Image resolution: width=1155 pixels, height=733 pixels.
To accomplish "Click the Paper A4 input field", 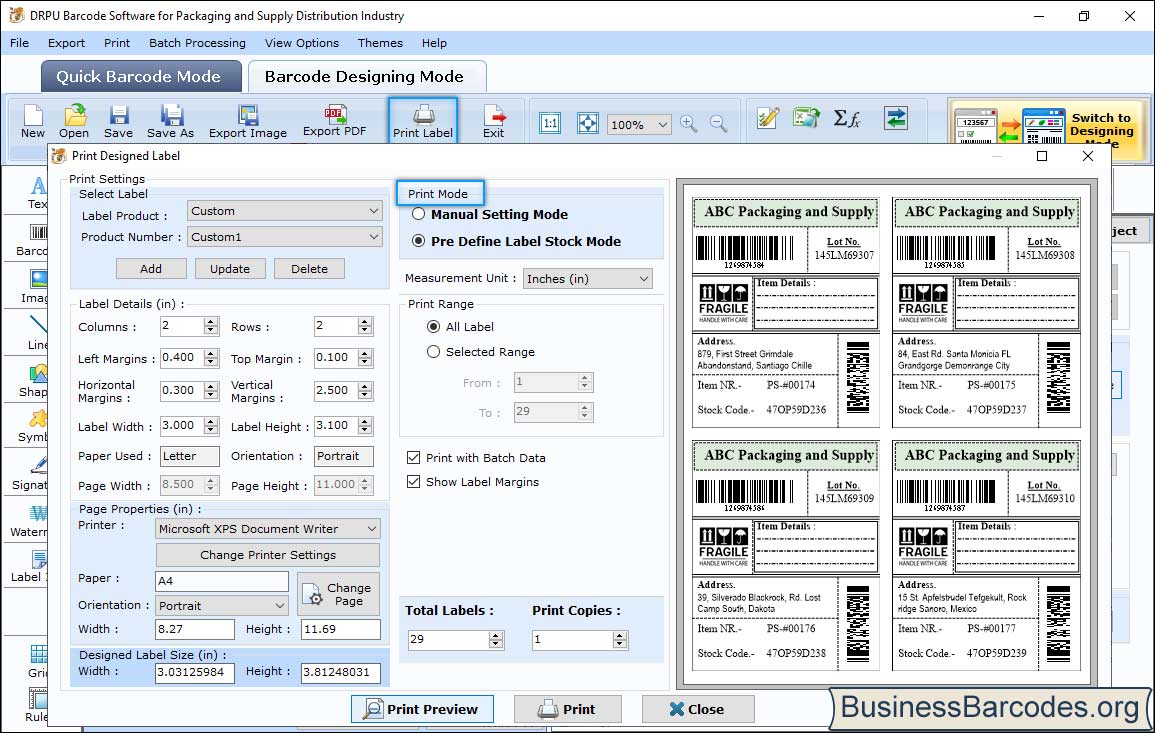I will pyautogui.click(x=222, y=581).
